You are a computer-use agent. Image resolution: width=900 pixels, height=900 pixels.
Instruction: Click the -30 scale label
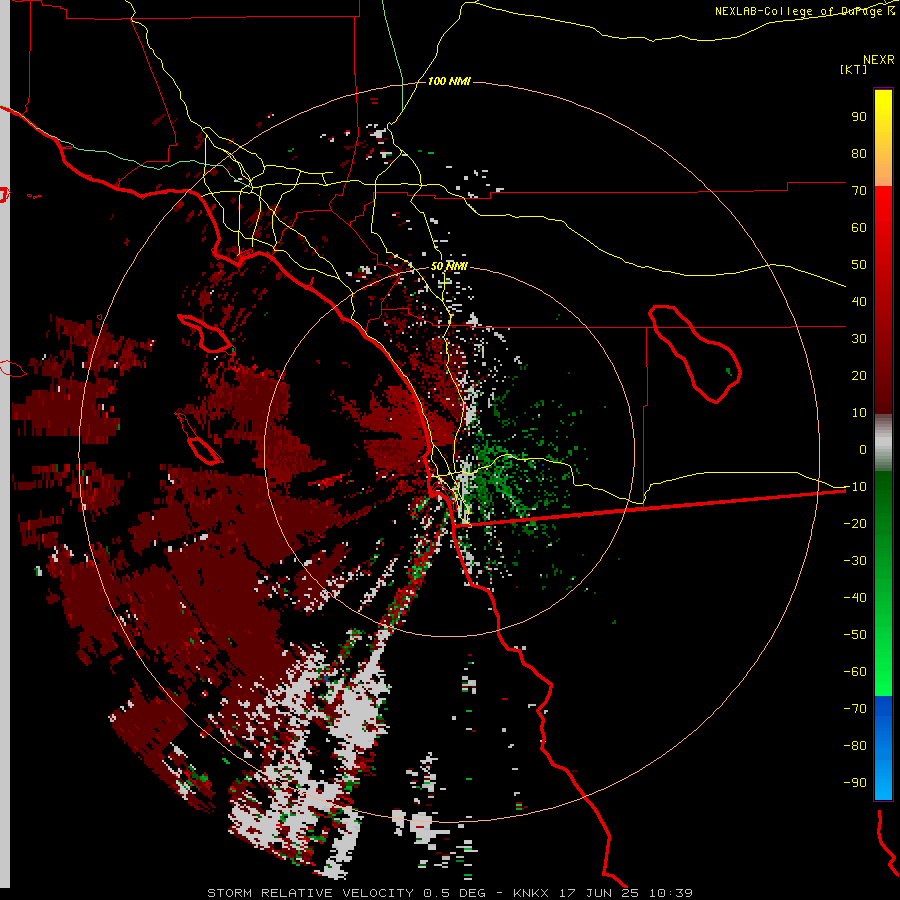855,561
